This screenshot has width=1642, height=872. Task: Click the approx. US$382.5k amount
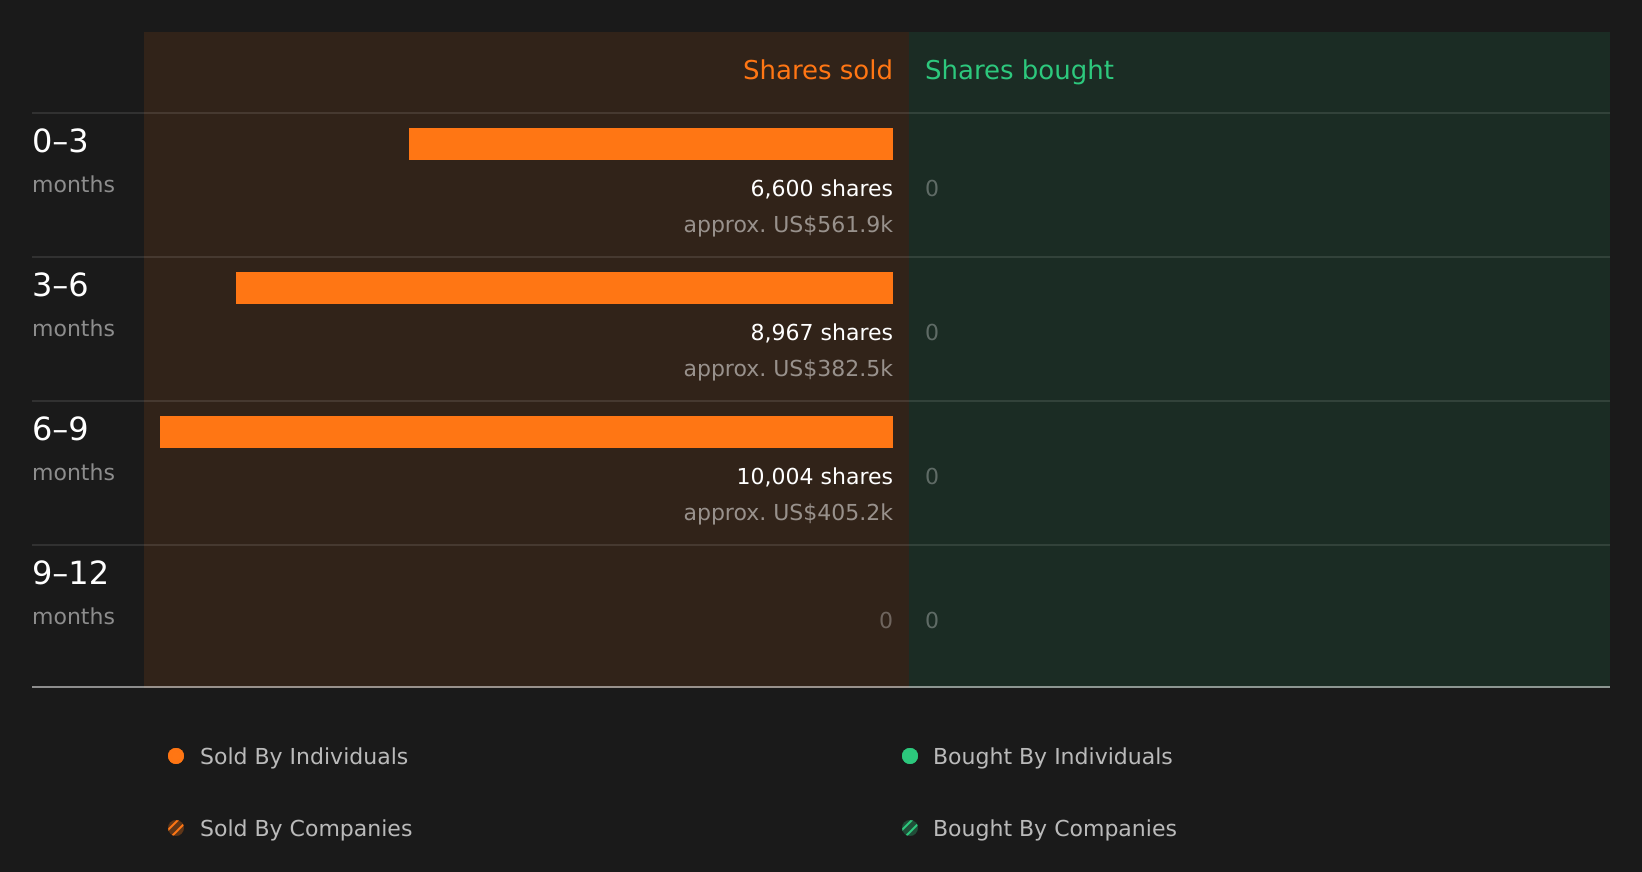(x=788, y=369)
